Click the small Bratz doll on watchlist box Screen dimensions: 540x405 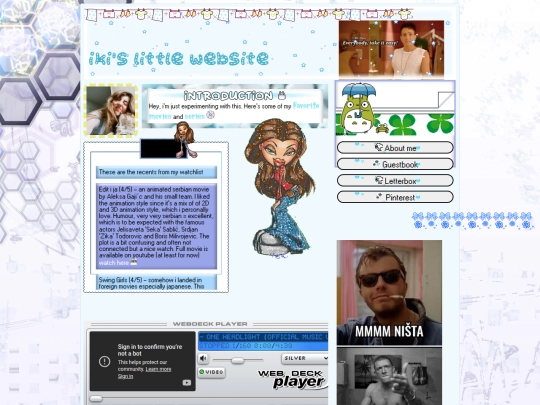pyautogui.click(x=185, y=139)
